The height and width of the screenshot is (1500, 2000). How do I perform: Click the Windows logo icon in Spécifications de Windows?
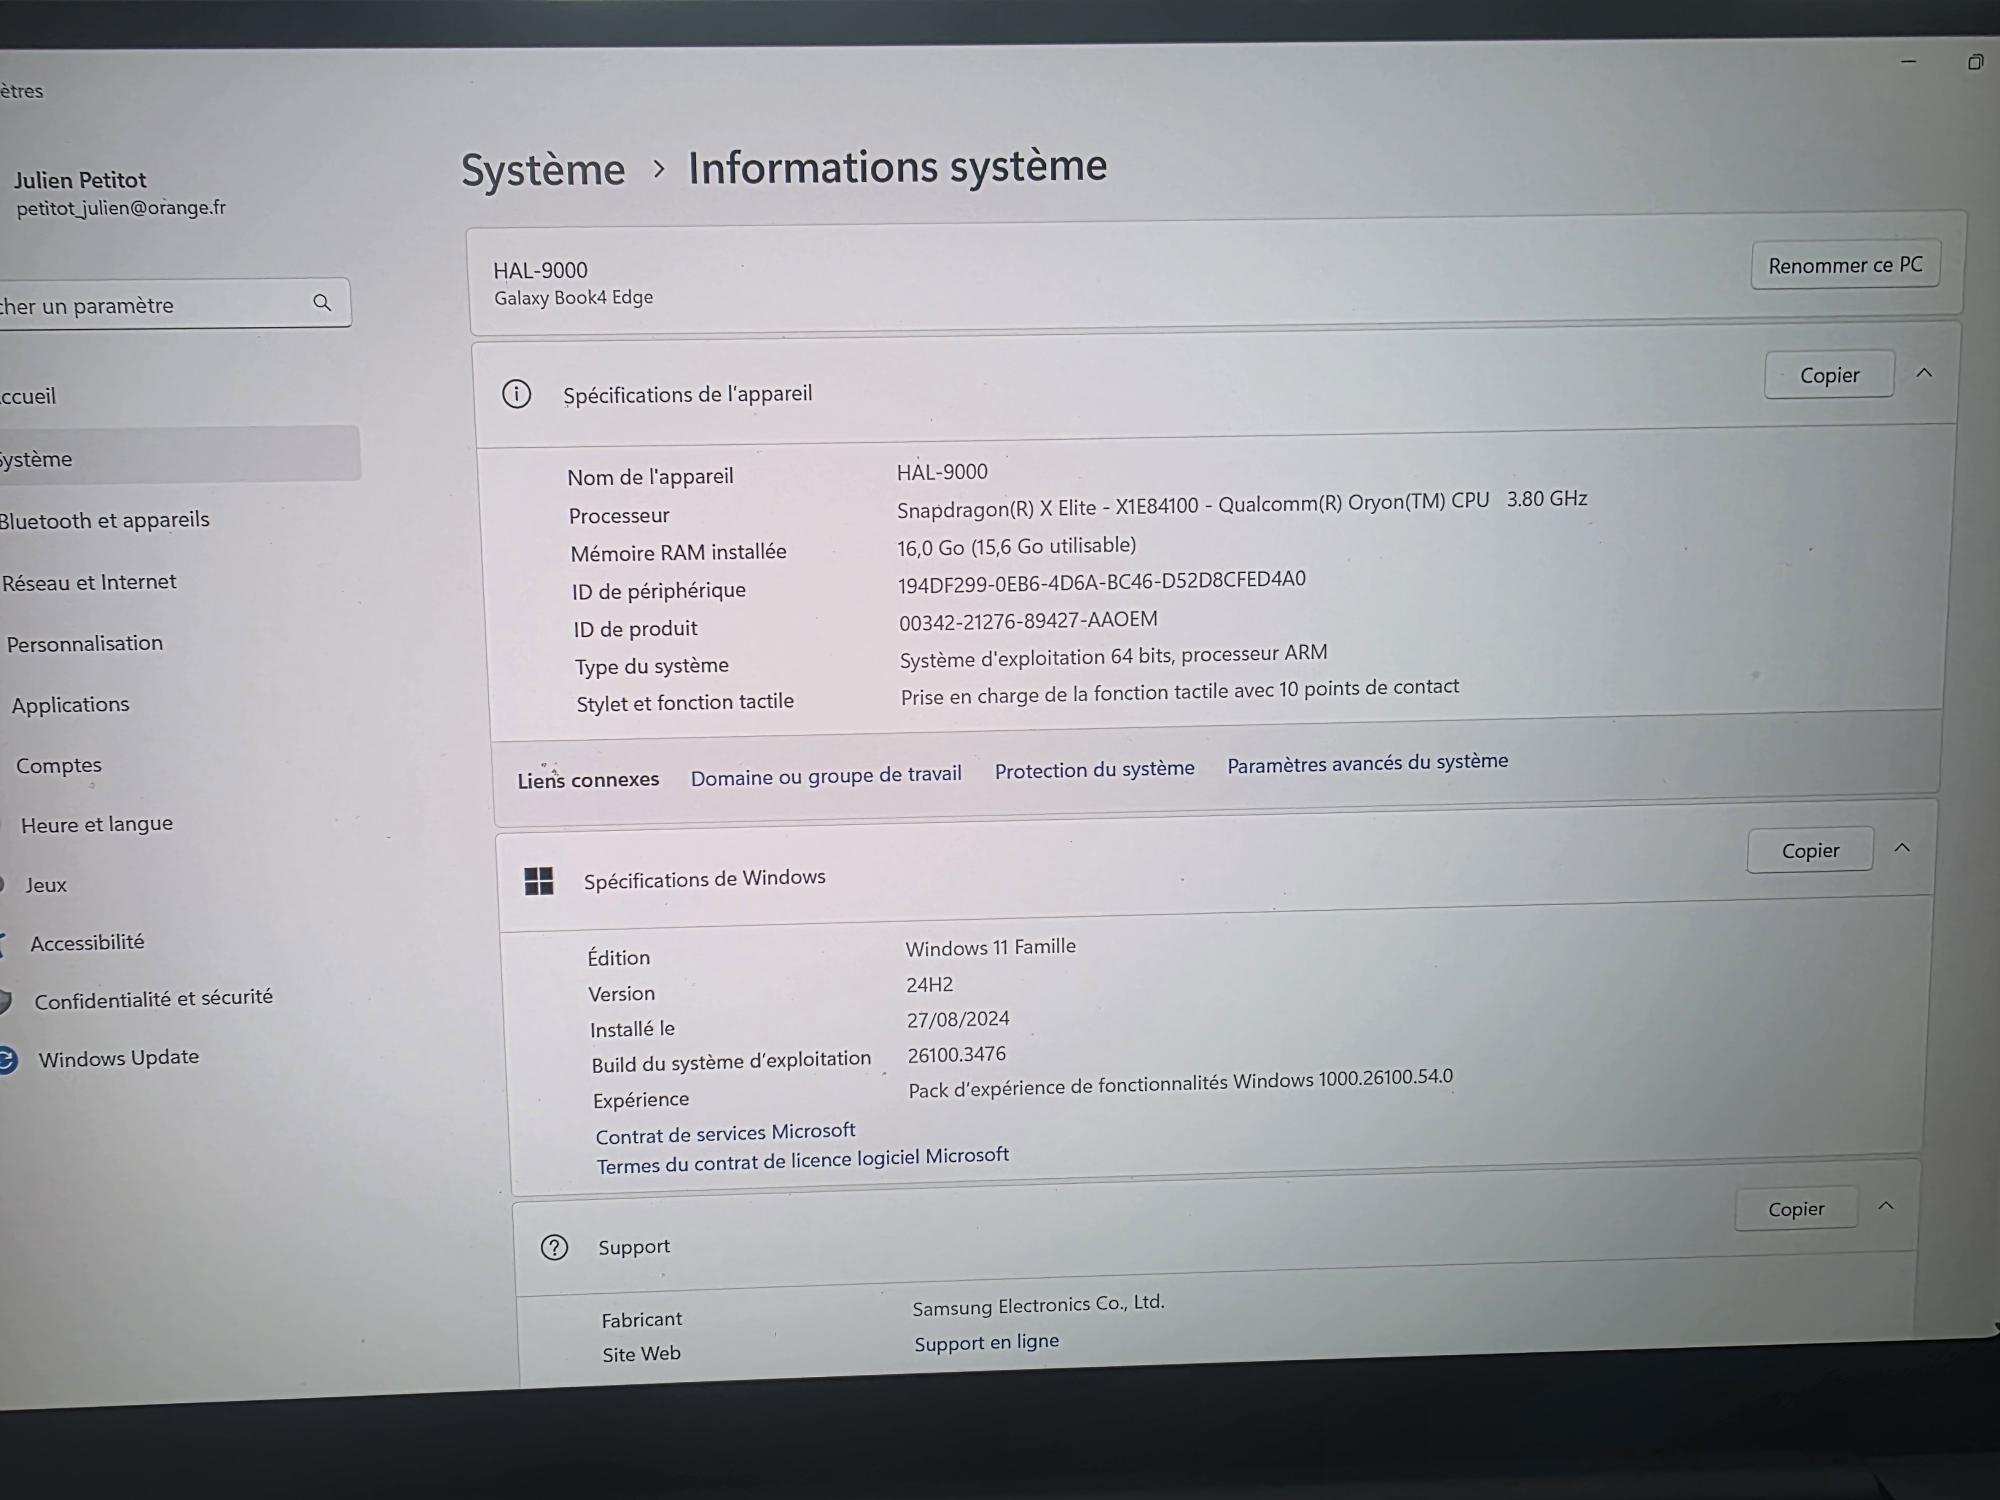tap(539, 881)
